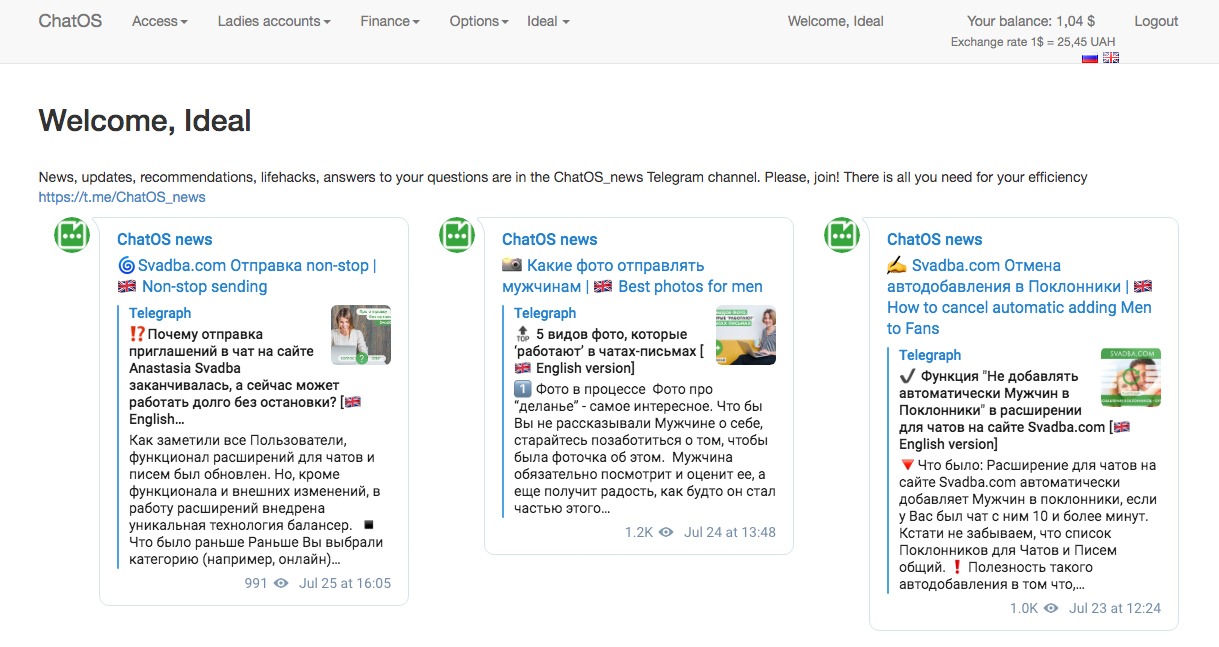Click the large 'Welcome, Ideal' page heading
The height and width of the screenshot is (647, 1219).
click(x=145, y=121)
